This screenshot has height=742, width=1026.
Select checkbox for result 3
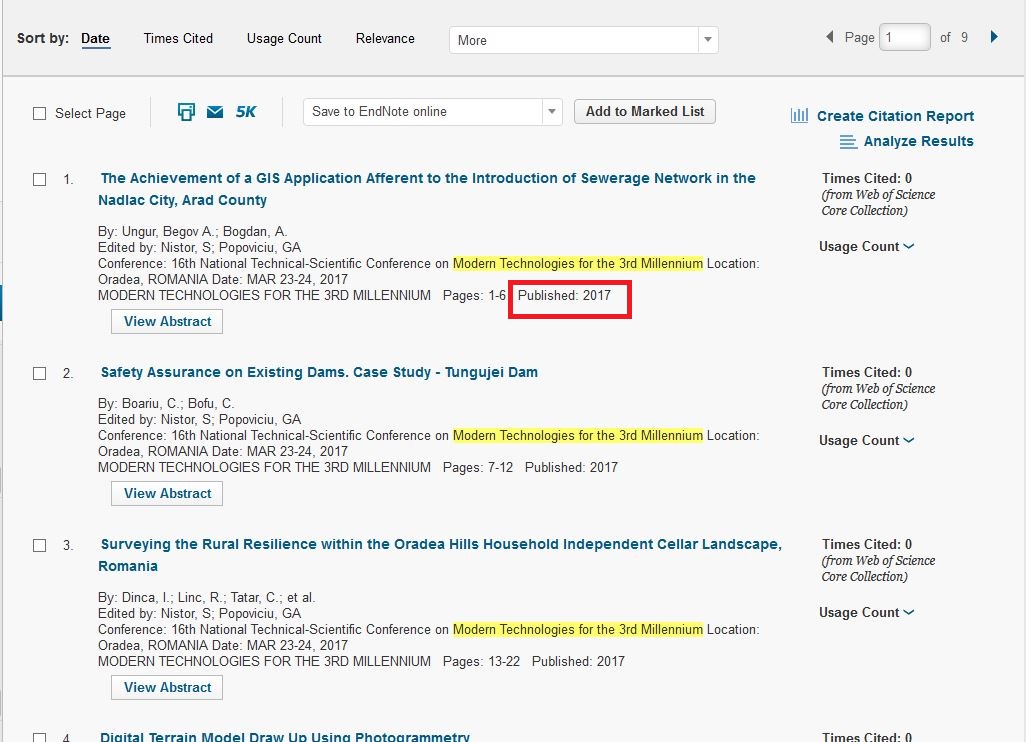click(40, 546)
